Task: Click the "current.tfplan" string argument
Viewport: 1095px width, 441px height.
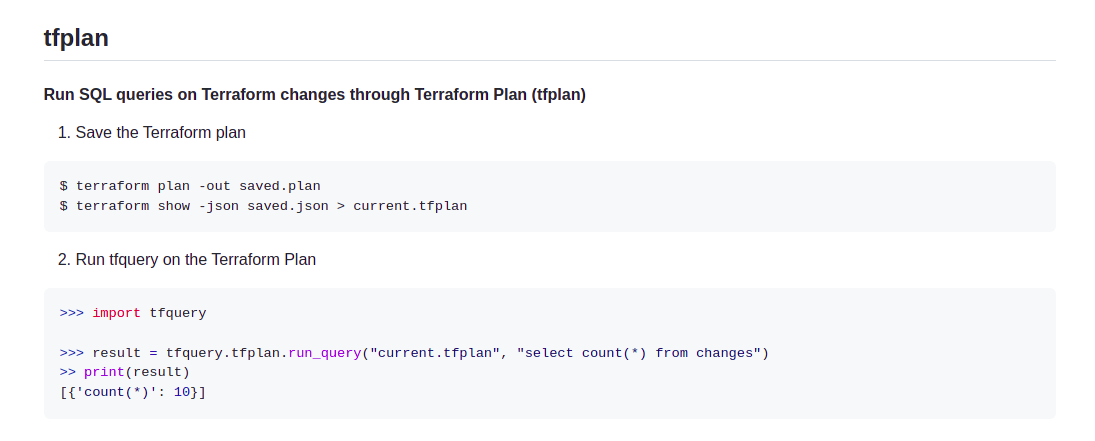Action: (x=435, y=353)
